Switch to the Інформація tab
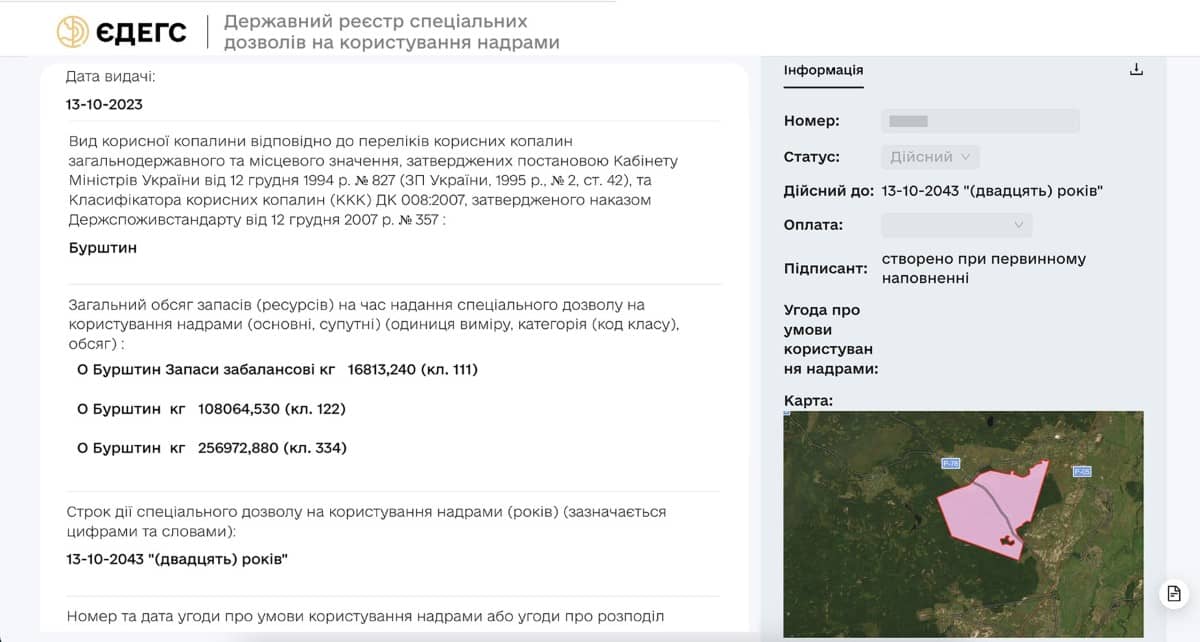 click(x=823, y=70)
